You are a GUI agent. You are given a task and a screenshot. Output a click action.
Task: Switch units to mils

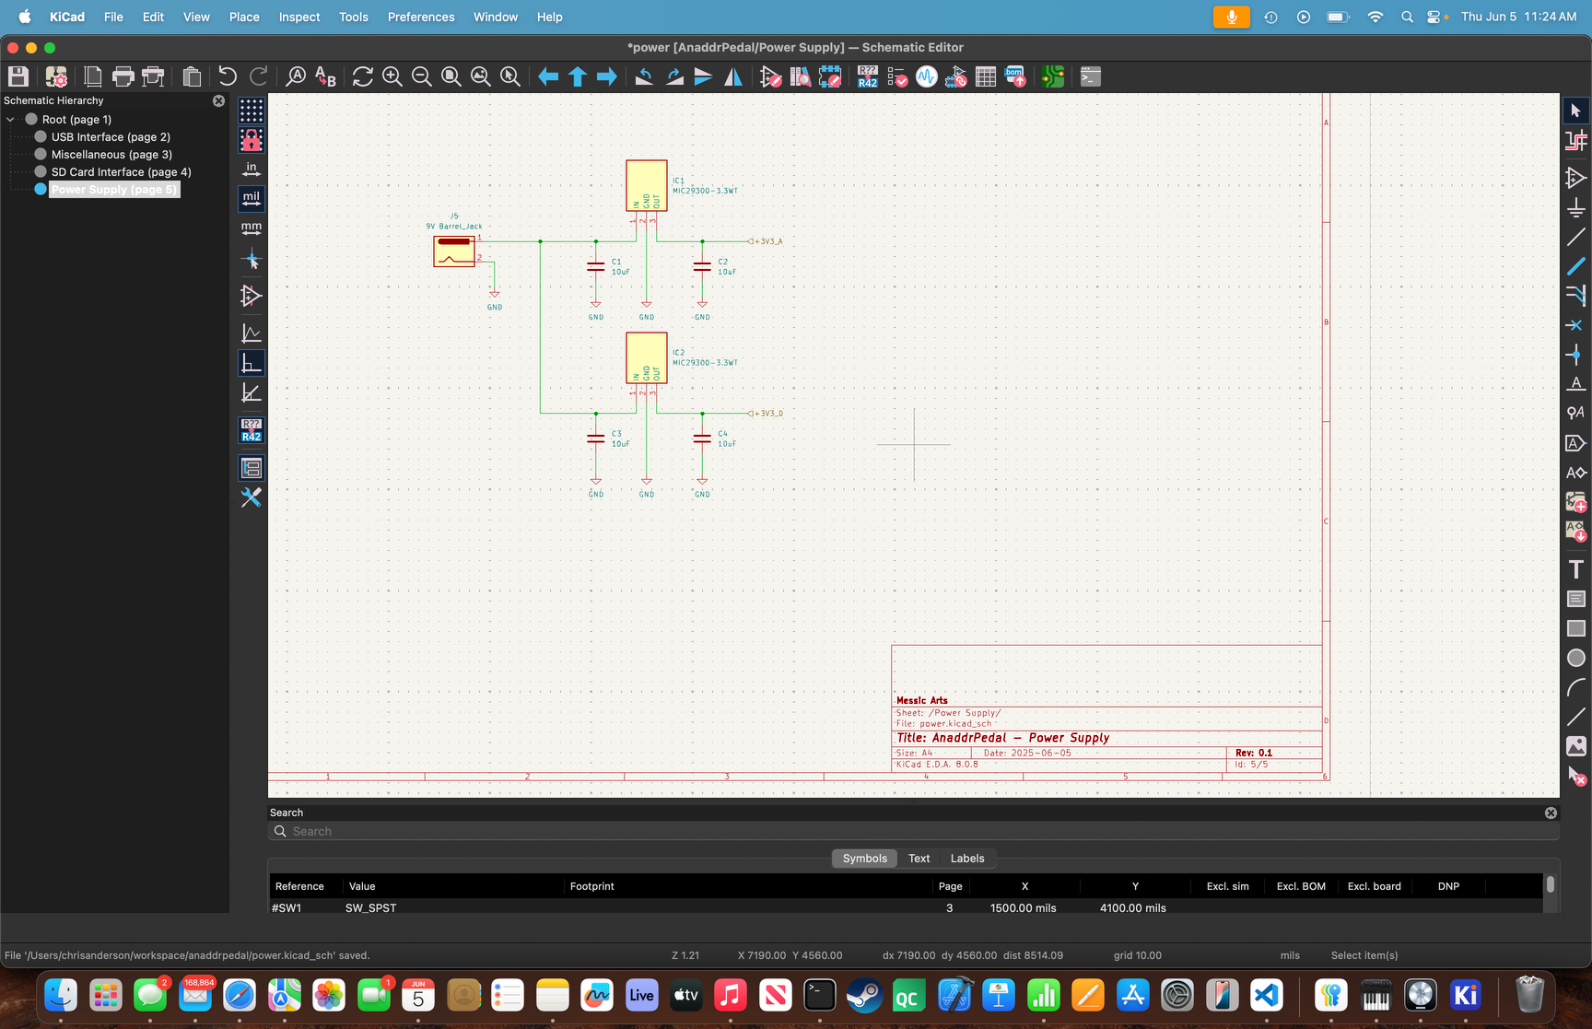pos(251,198)
